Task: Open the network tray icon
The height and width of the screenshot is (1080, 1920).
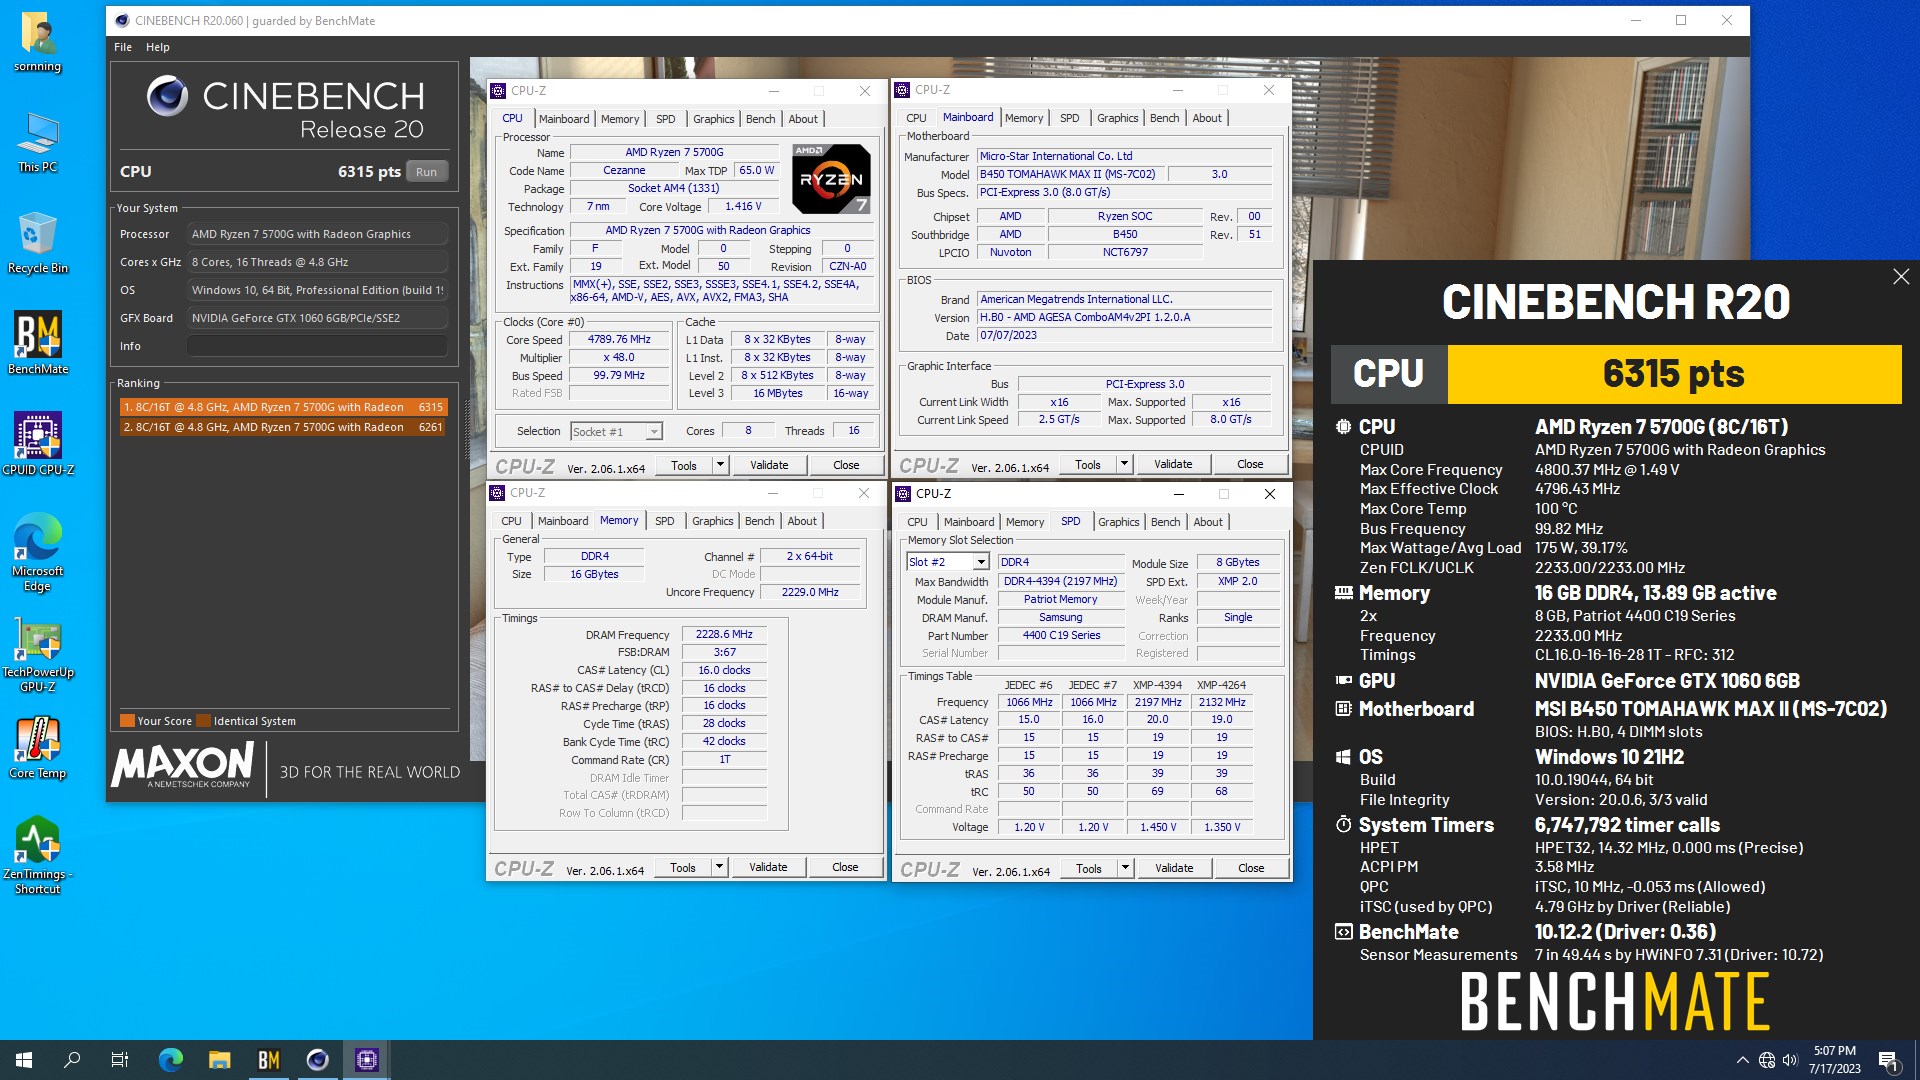Action: coord(1767,1060)
